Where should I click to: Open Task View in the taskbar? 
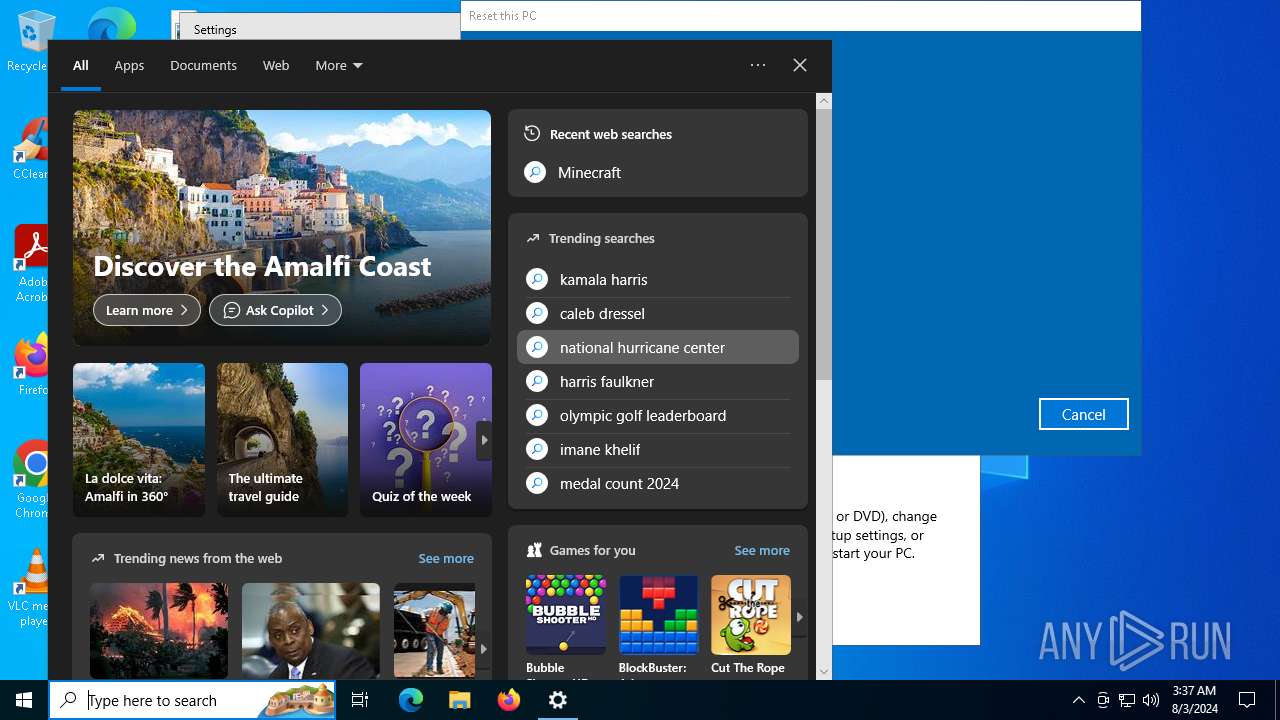(360, 700)
